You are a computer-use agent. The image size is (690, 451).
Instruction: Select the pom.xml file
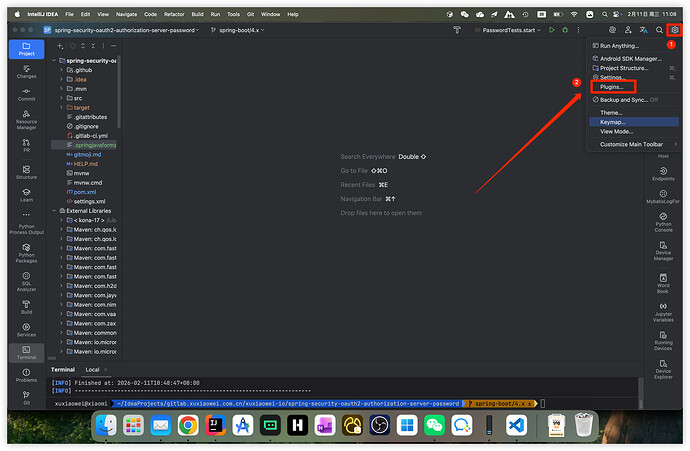(x=87, y=191)
